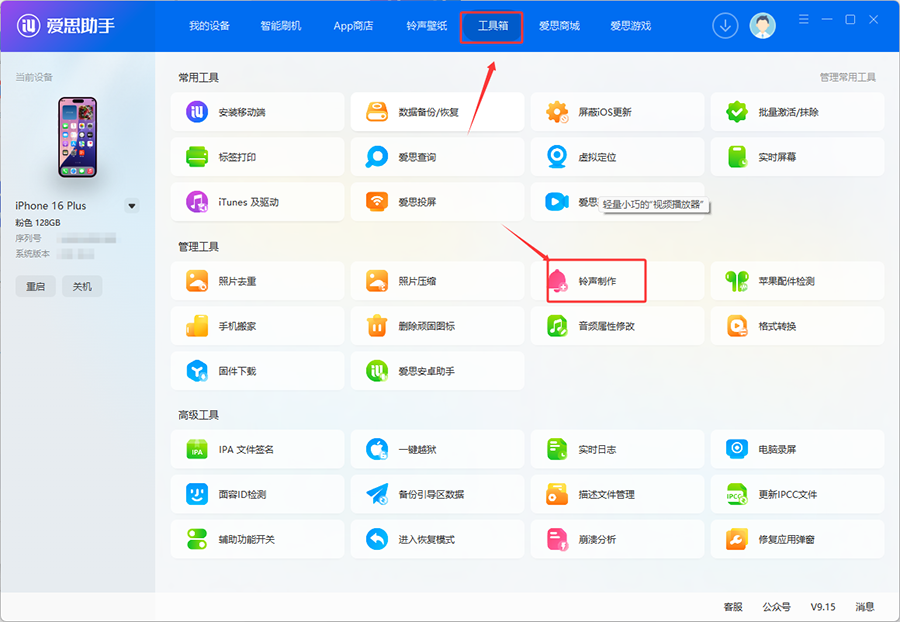900x622 pixels.
Task: Click the 爱思助手 logo
Action: (x=66, y=26)
